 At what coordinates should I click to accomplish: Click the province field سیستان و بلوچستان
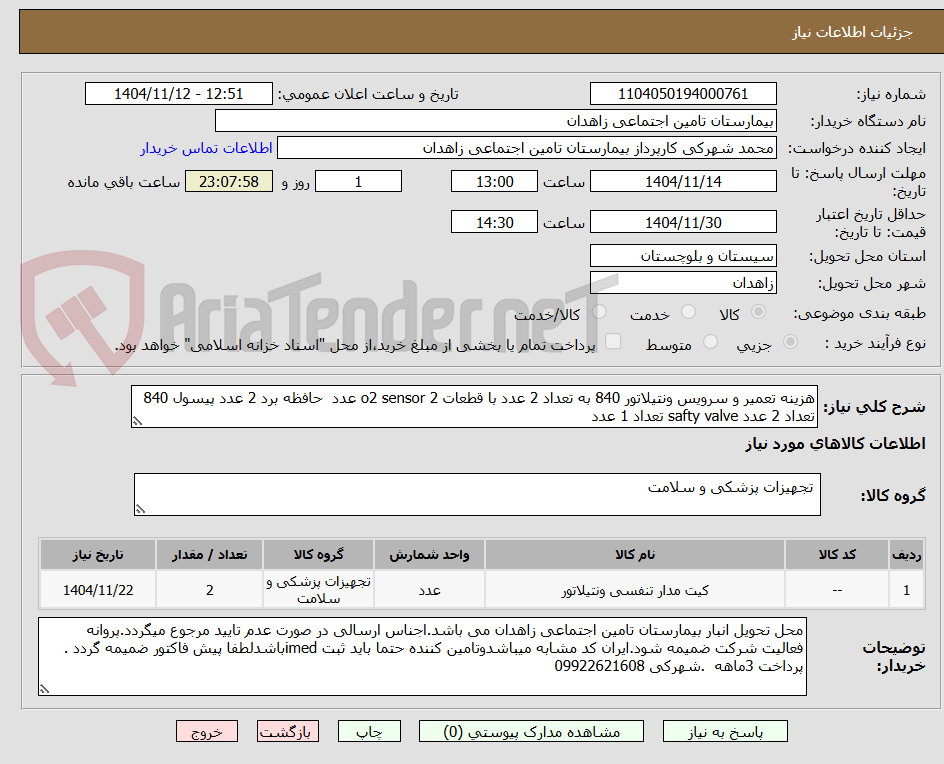point(683,256)
